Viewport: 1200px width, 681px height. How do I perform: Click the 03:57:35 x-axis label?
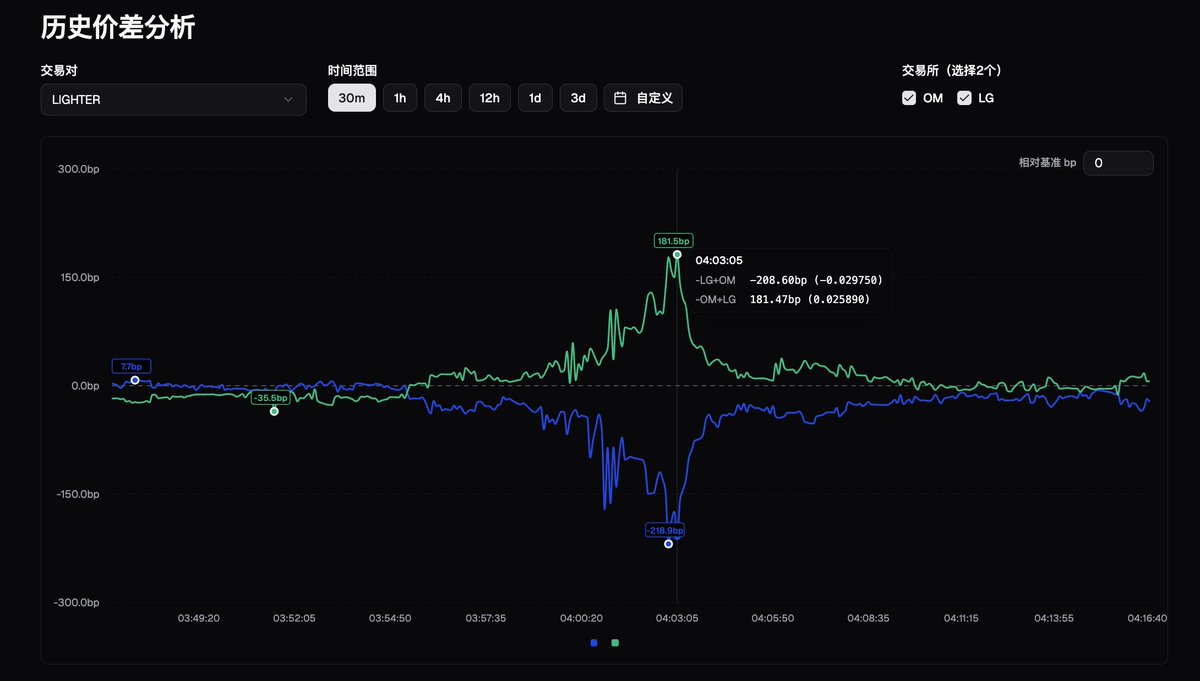click(x=486, y=619)
